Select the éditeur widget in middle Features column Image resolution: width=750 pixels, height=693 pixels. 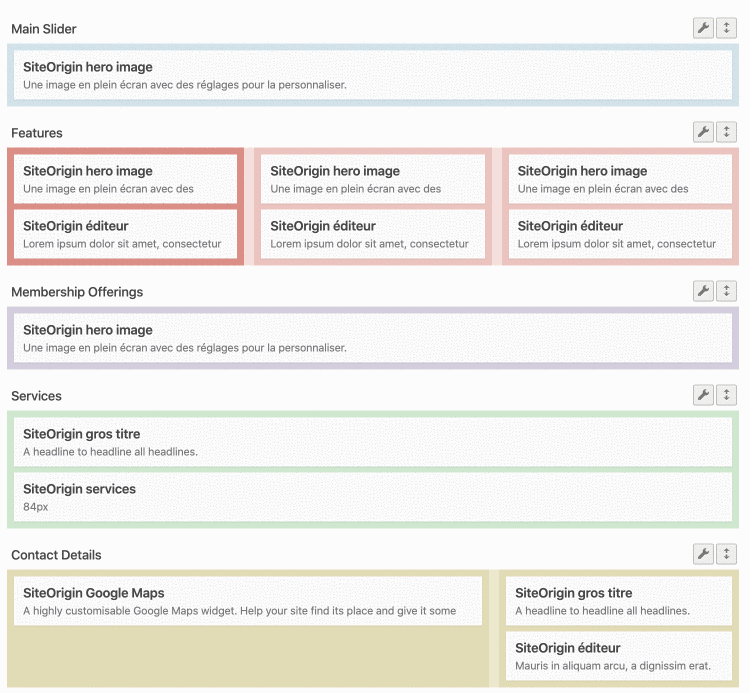tap(372, 234)
